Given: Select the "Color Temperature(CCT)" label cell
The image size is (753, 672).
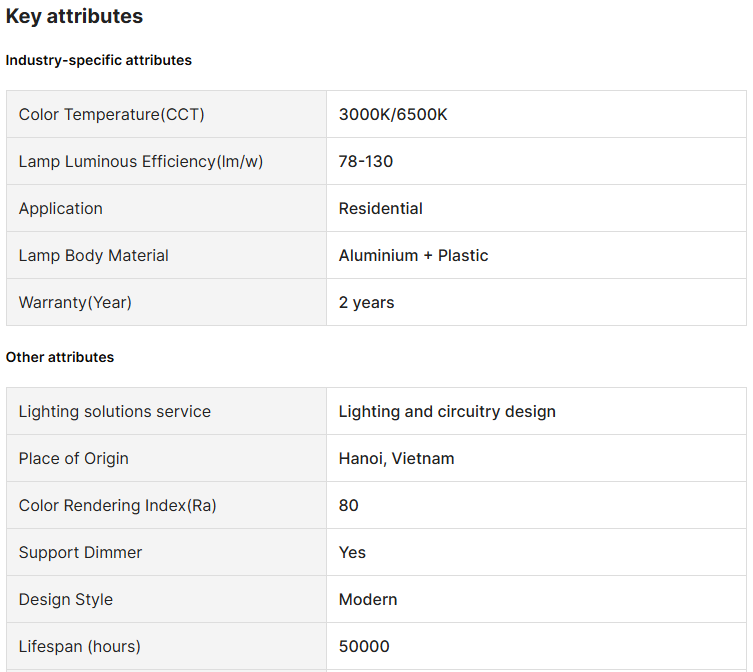Looking at the screenshot, I should pos(111,115).
